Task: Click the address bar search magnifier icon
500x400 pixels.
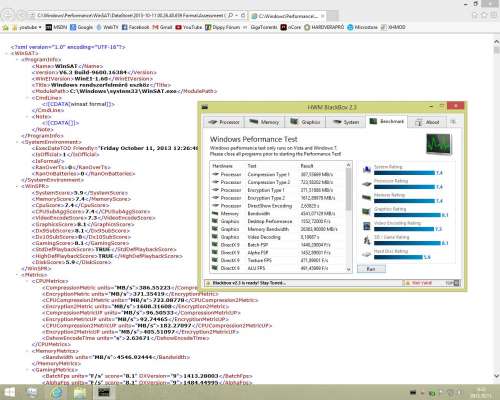Action: click(x=231, y=15)
